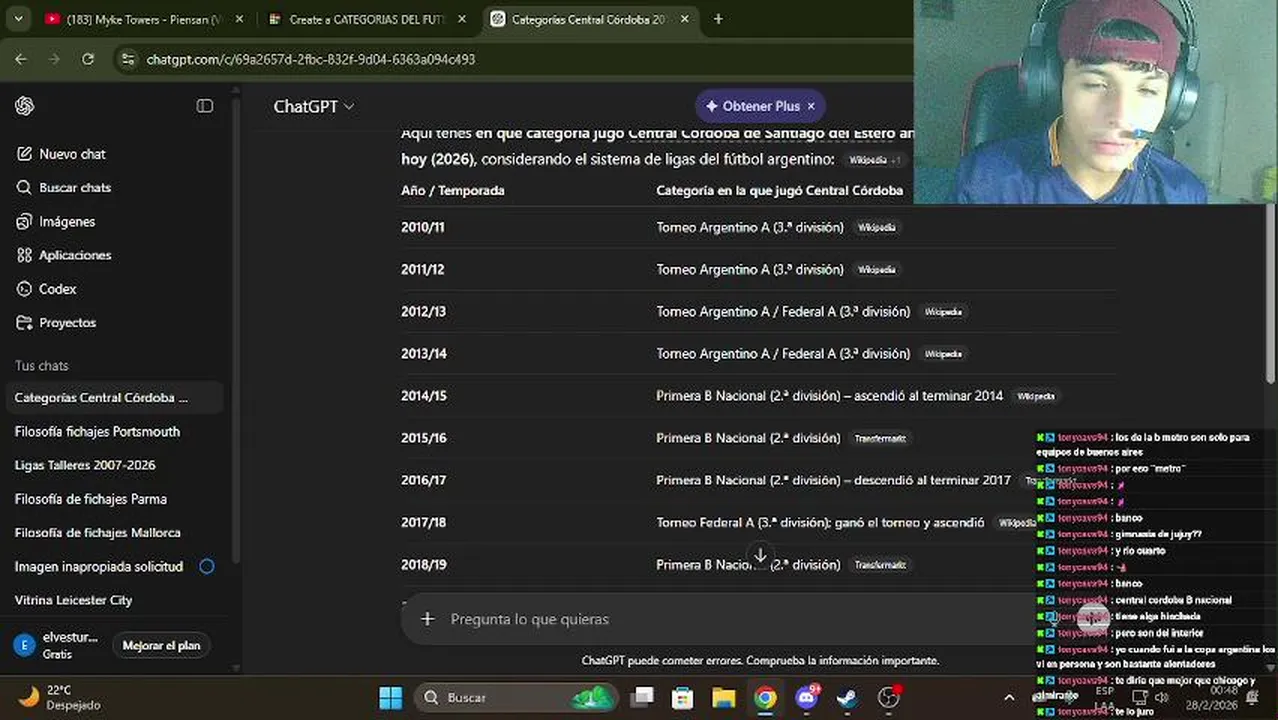Viewport: 1278px width, 720px height.
Task: Click the 2016/17 season cell
Action: tap(424, 480)
